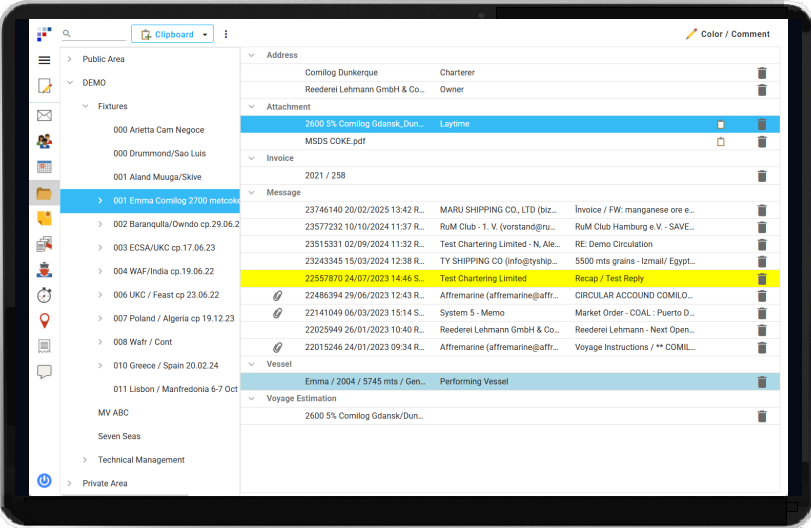Open the TY SHIPPING CO grains message
This screenshot has width=811, height=528.
click(510, 261)
